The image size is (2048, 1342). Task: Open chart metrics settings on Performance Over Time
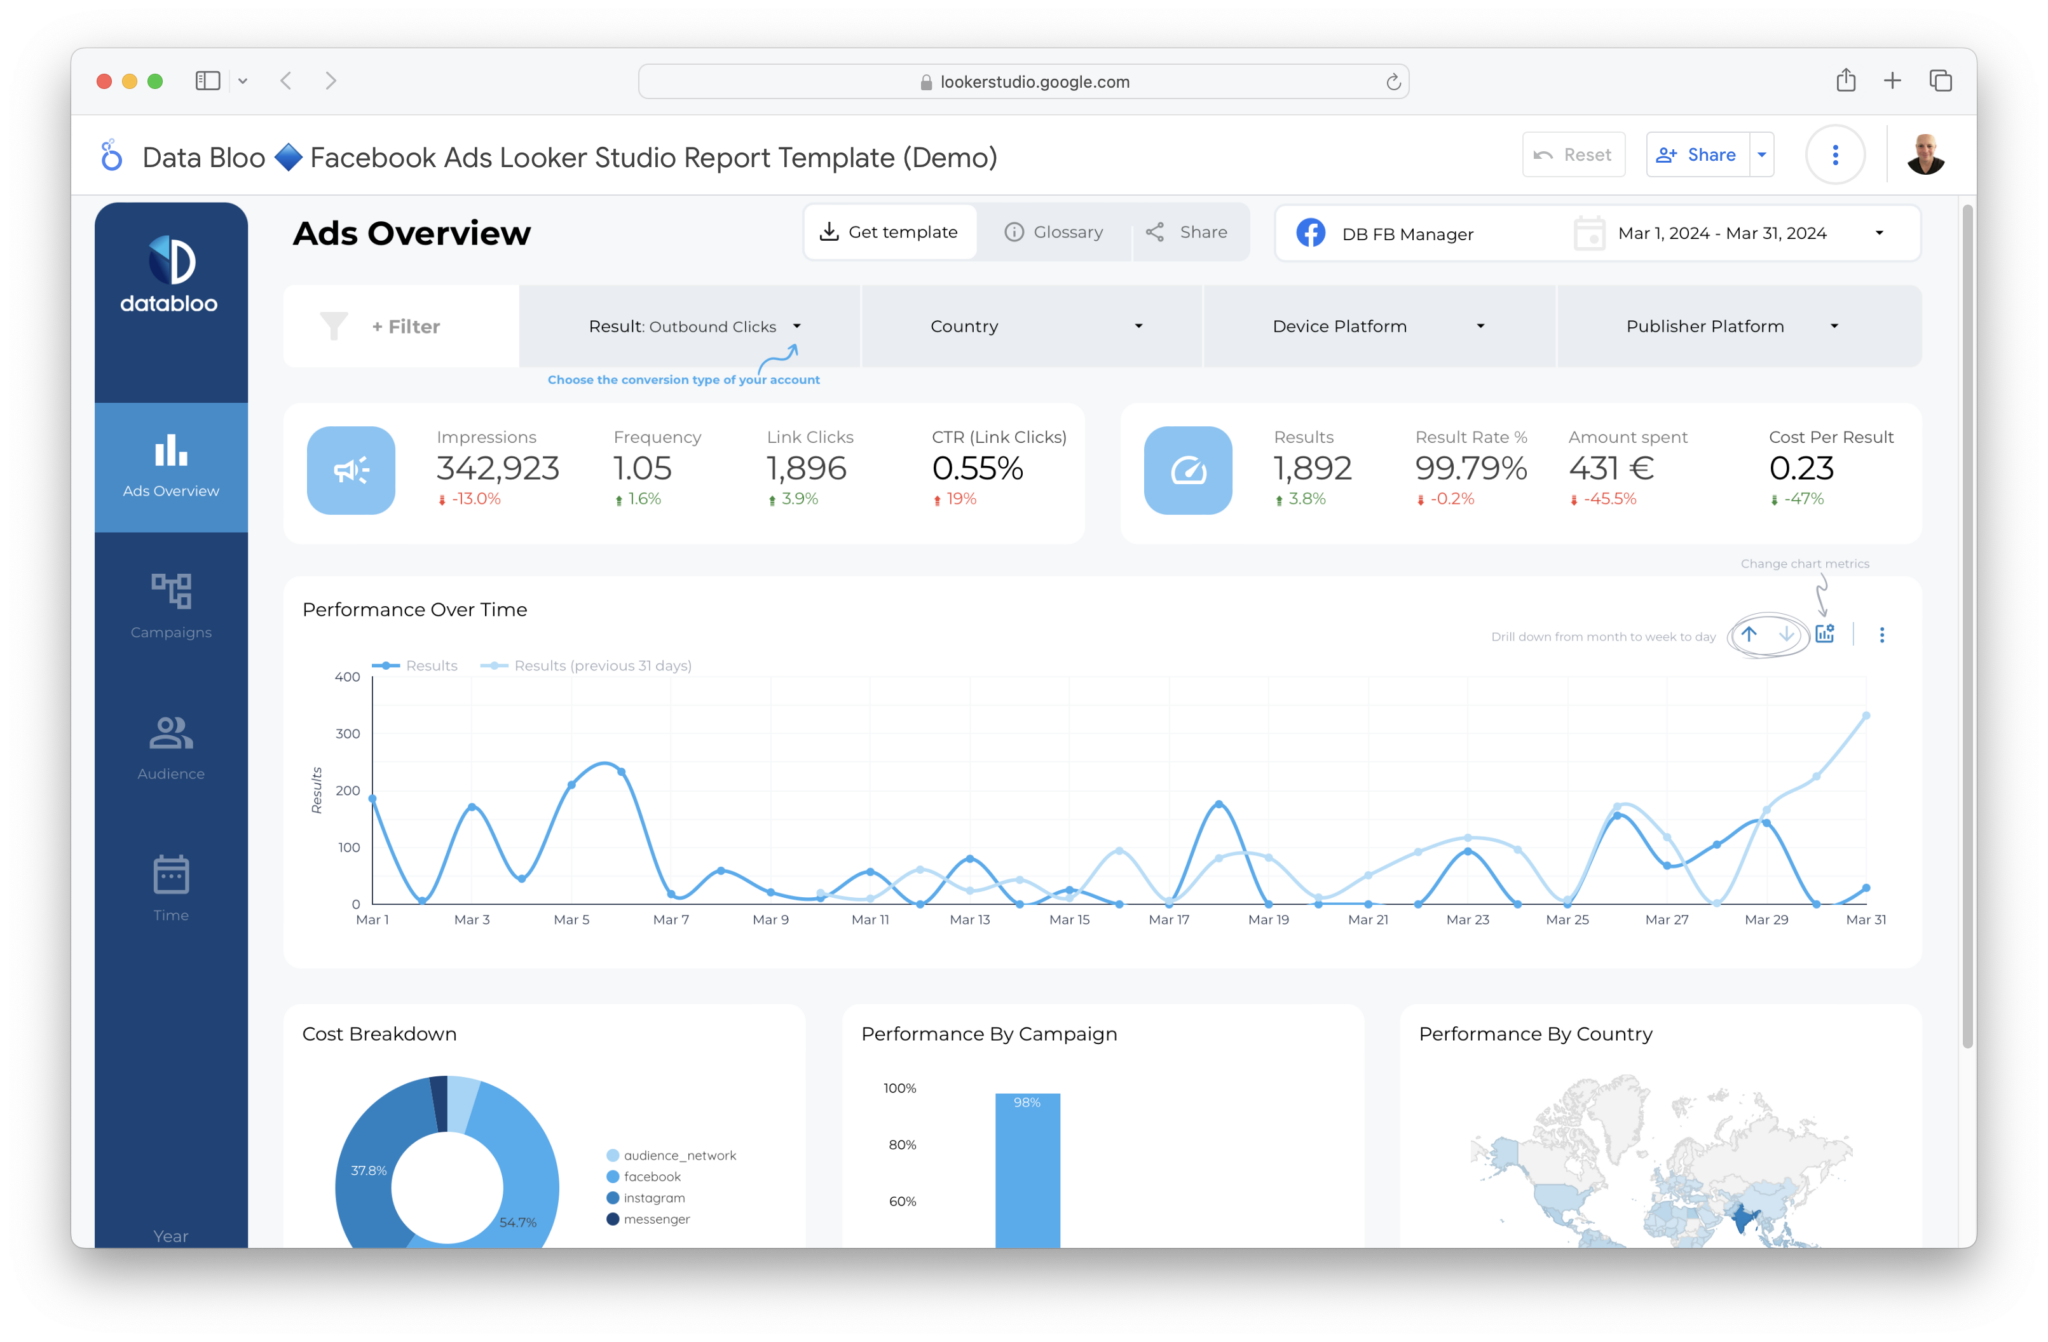(x=1824, y=634)
